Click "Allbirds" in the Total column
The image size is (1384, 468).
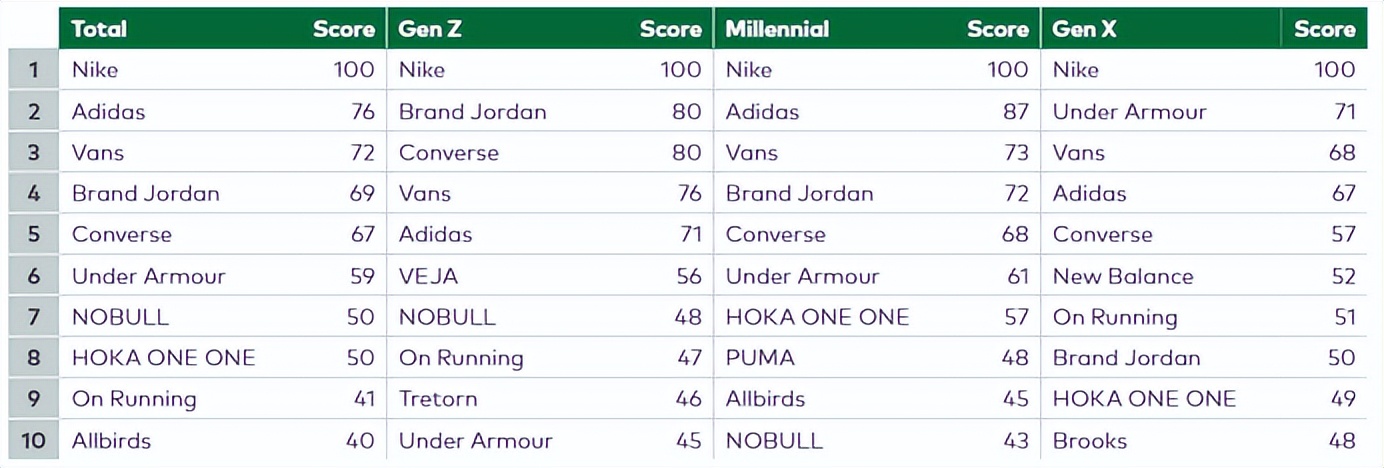(111, 441)
